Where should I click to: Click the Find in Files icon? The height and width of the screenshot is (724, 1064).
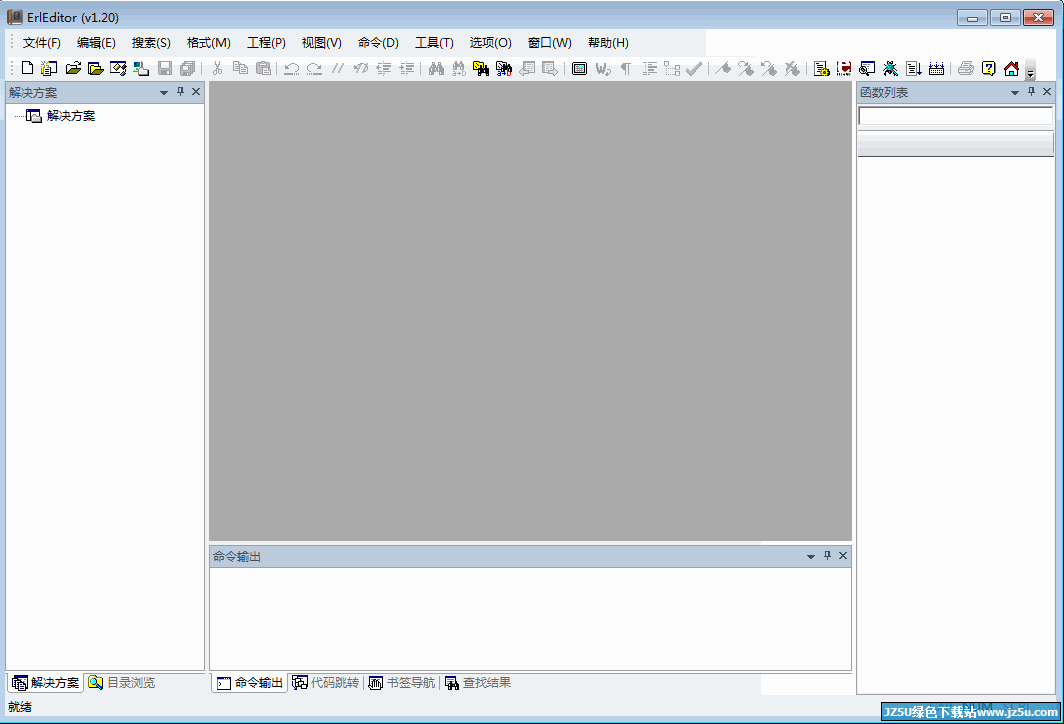(x=481, y=68)
